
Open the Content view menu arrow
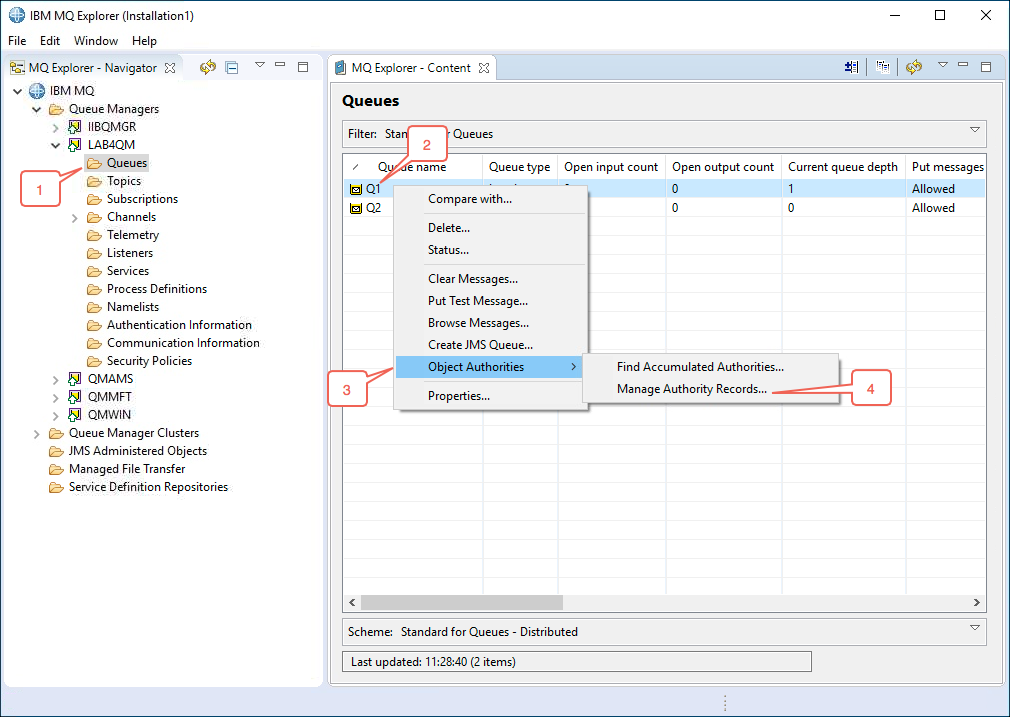coord(942,64)
